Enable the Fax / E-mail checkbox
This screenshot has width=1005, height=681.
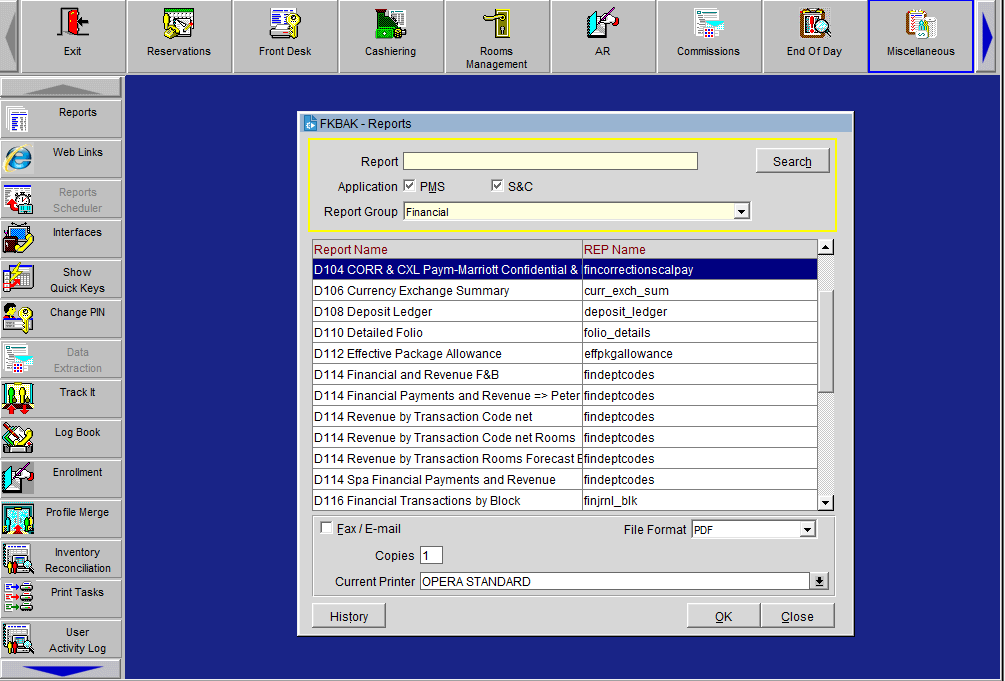pyautogui.click(x=326, y=528)
